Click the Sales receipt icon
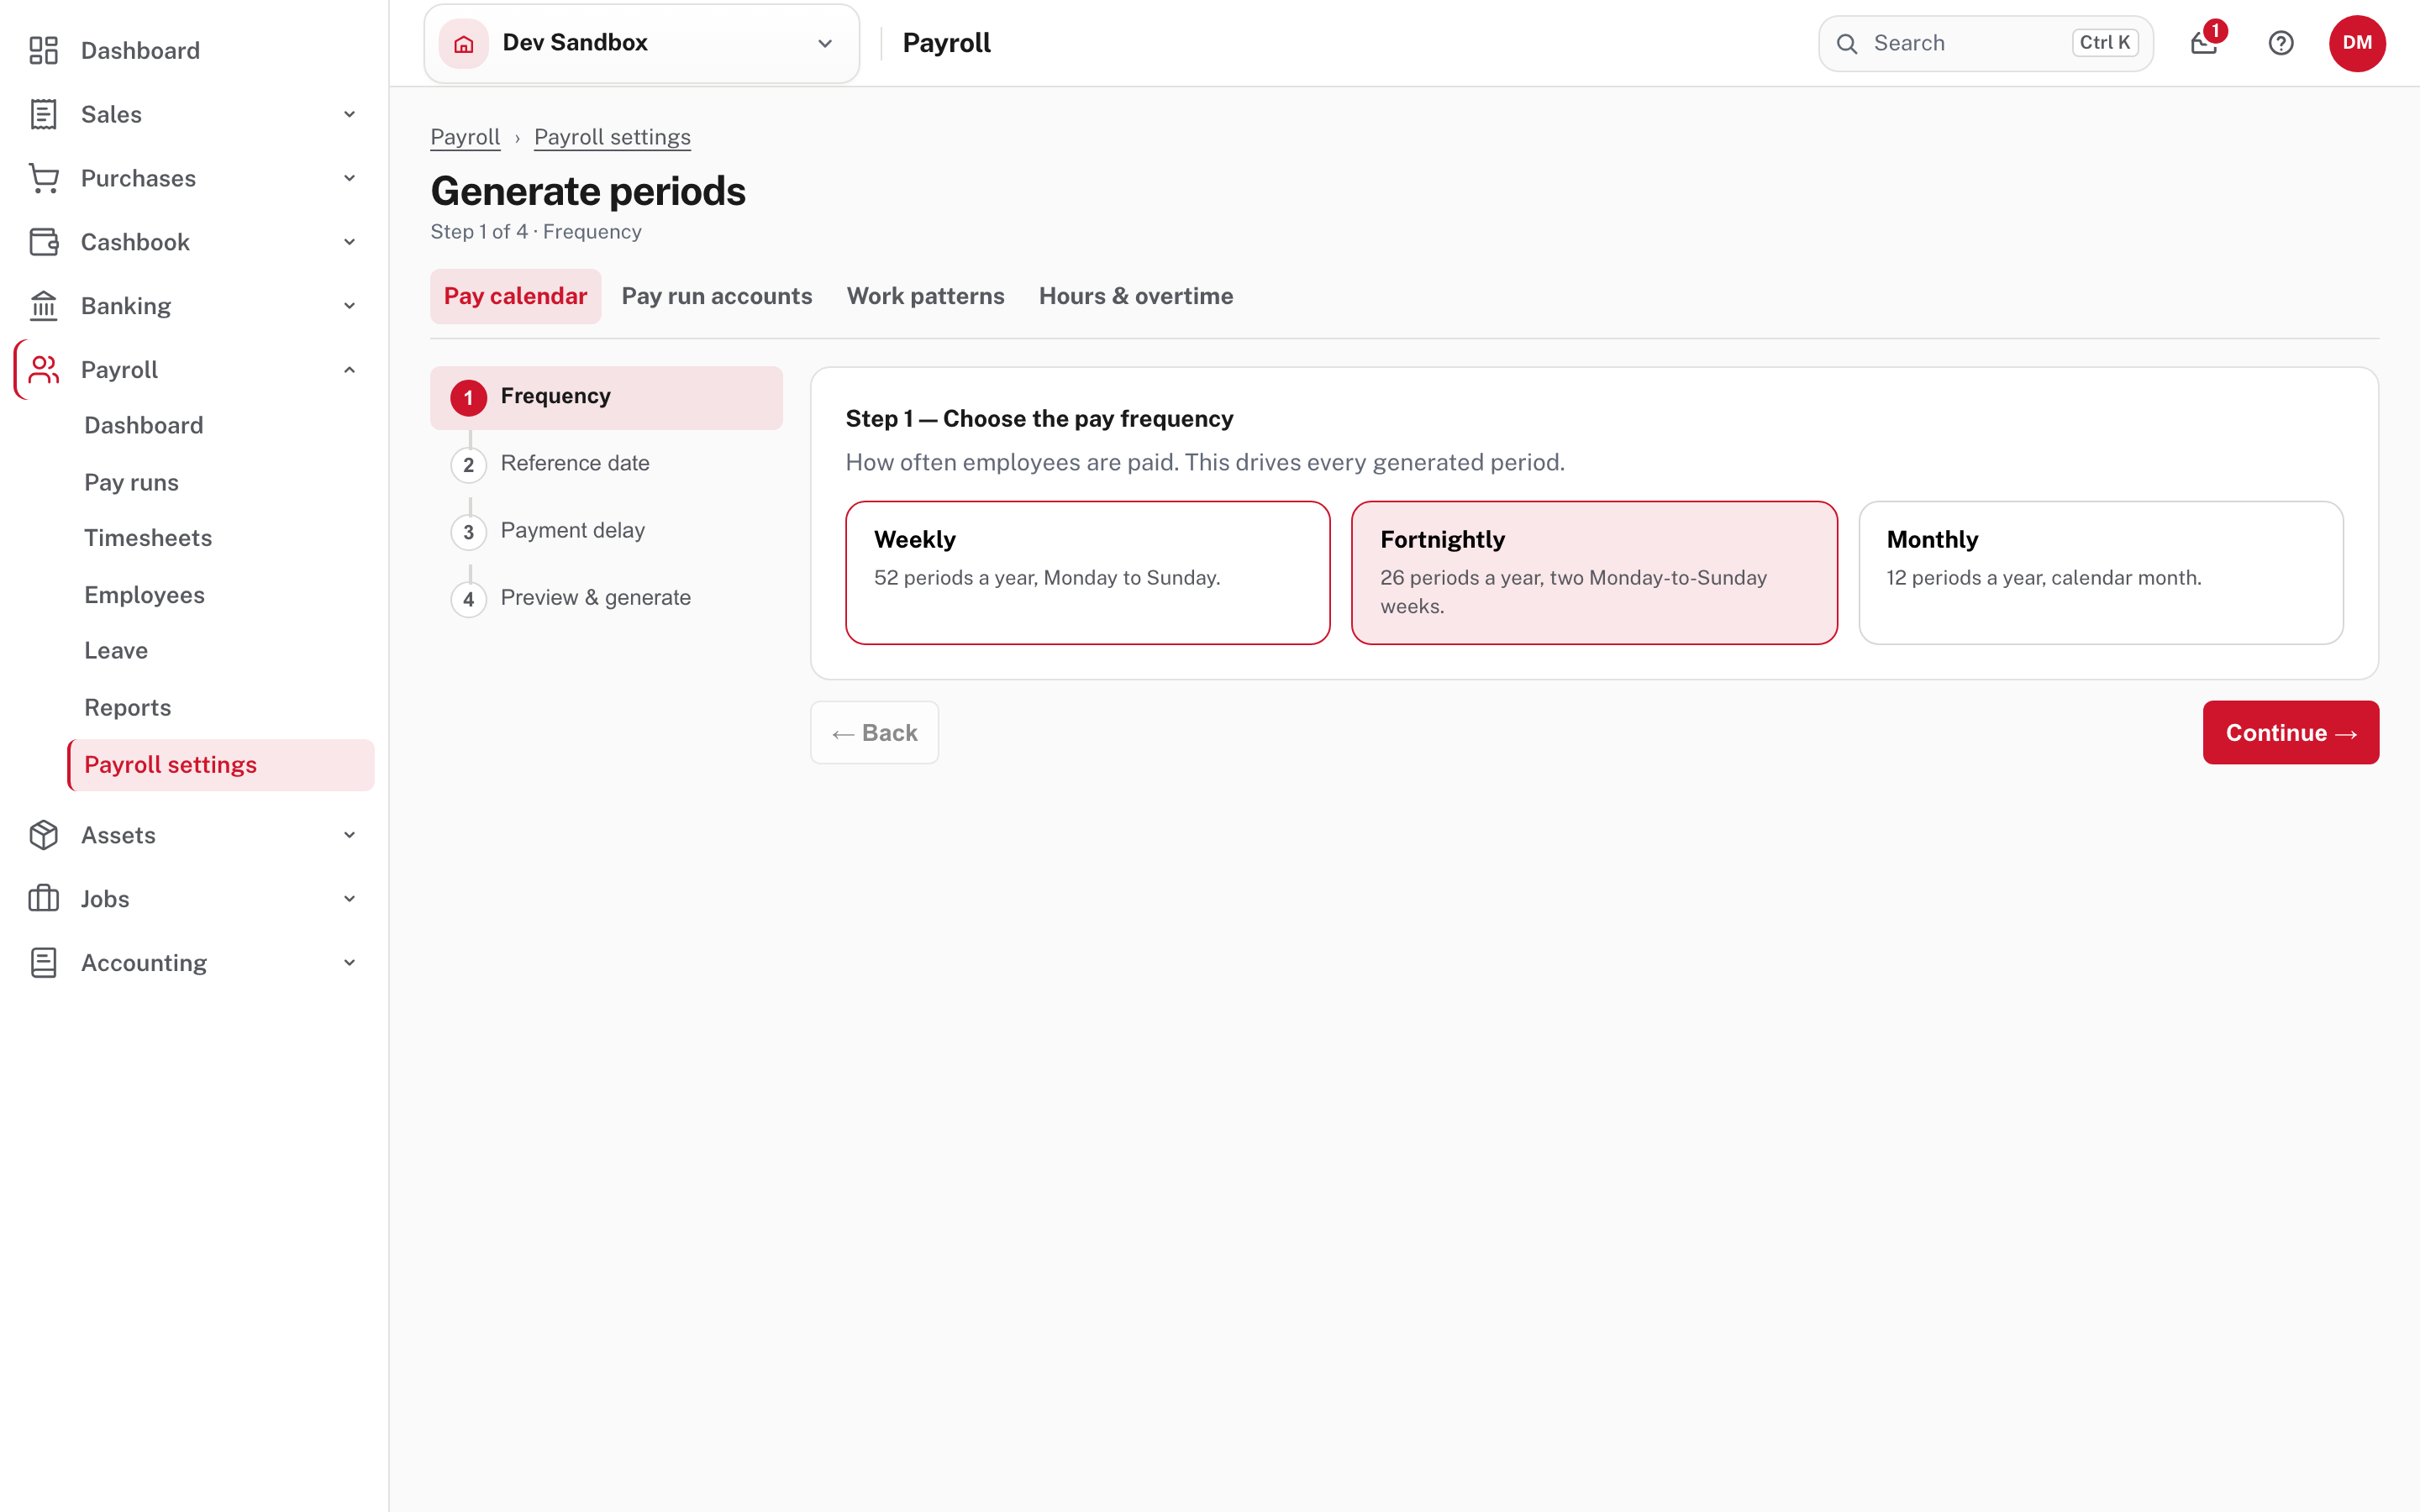This screenshot has width=2420, height=1512. (43, 114)
